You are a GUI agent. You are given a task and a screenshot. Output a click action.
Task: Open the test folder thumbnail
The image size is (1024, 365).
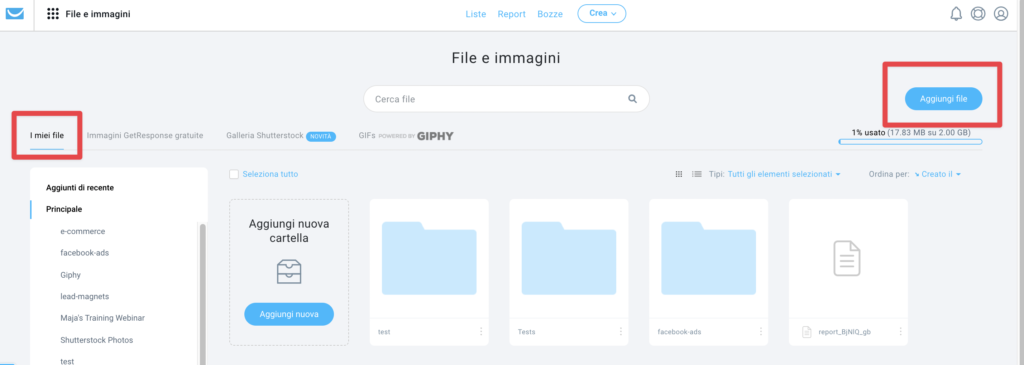pyautogui.click(x=429, y=259)
